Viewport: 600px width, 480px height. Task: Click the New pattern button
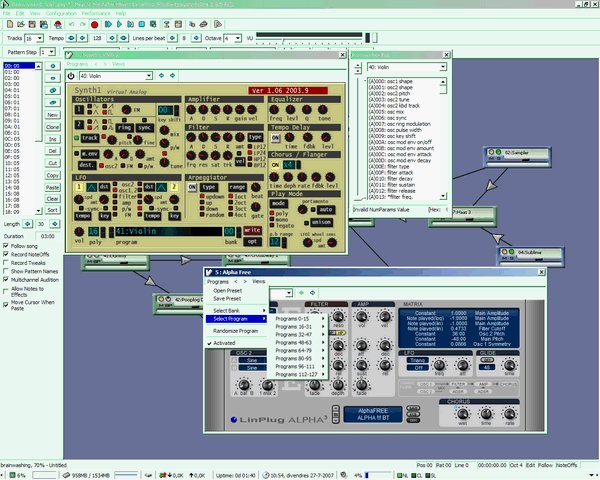click(53, 115)
